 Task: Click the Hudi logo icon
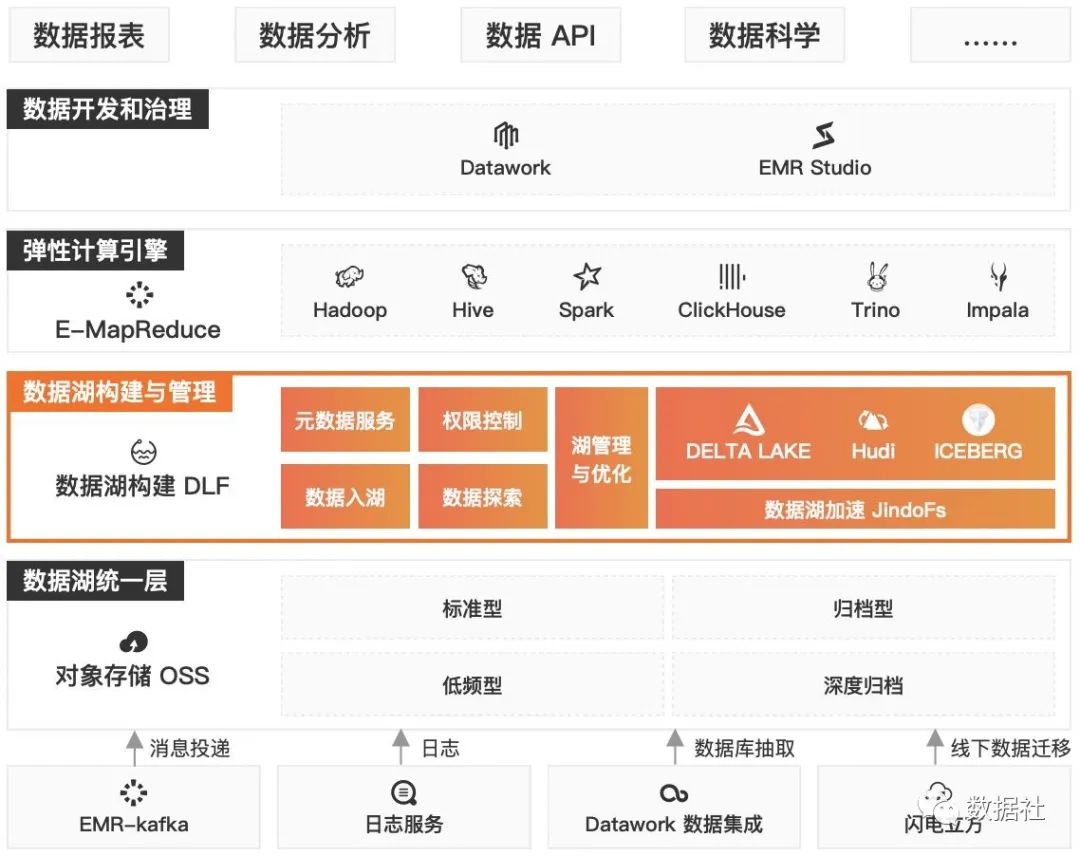873,419
